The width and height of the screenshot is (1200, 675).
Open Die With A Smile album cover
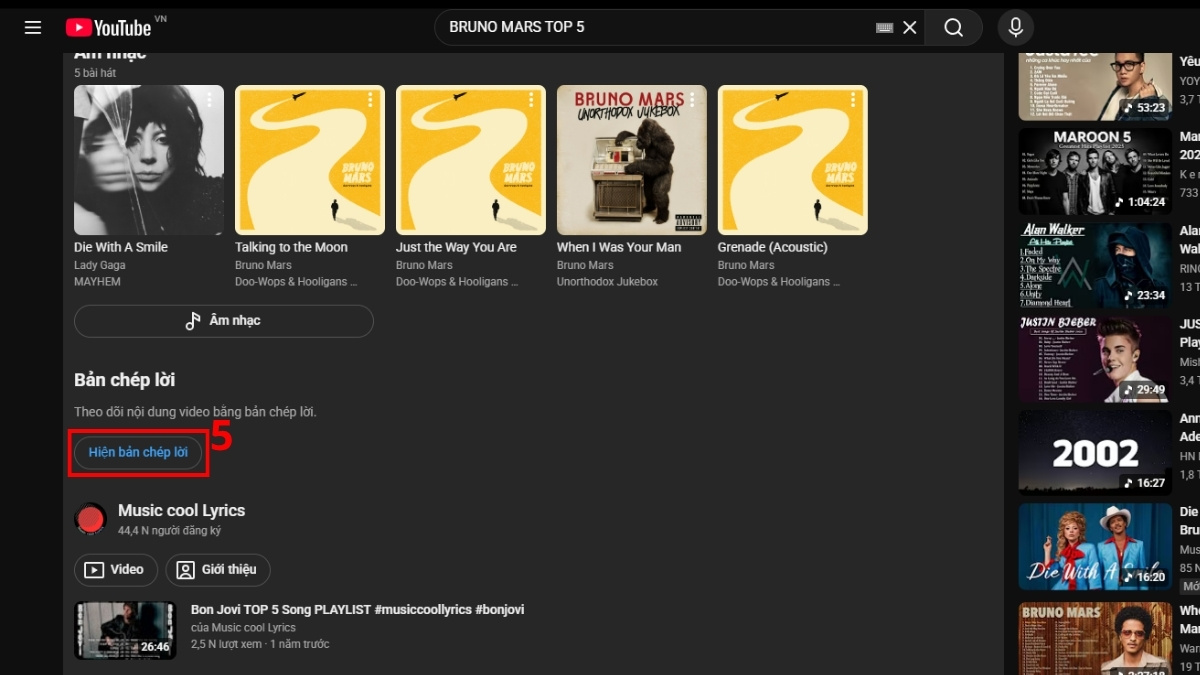pyautogui.click(x=149, y=160)
